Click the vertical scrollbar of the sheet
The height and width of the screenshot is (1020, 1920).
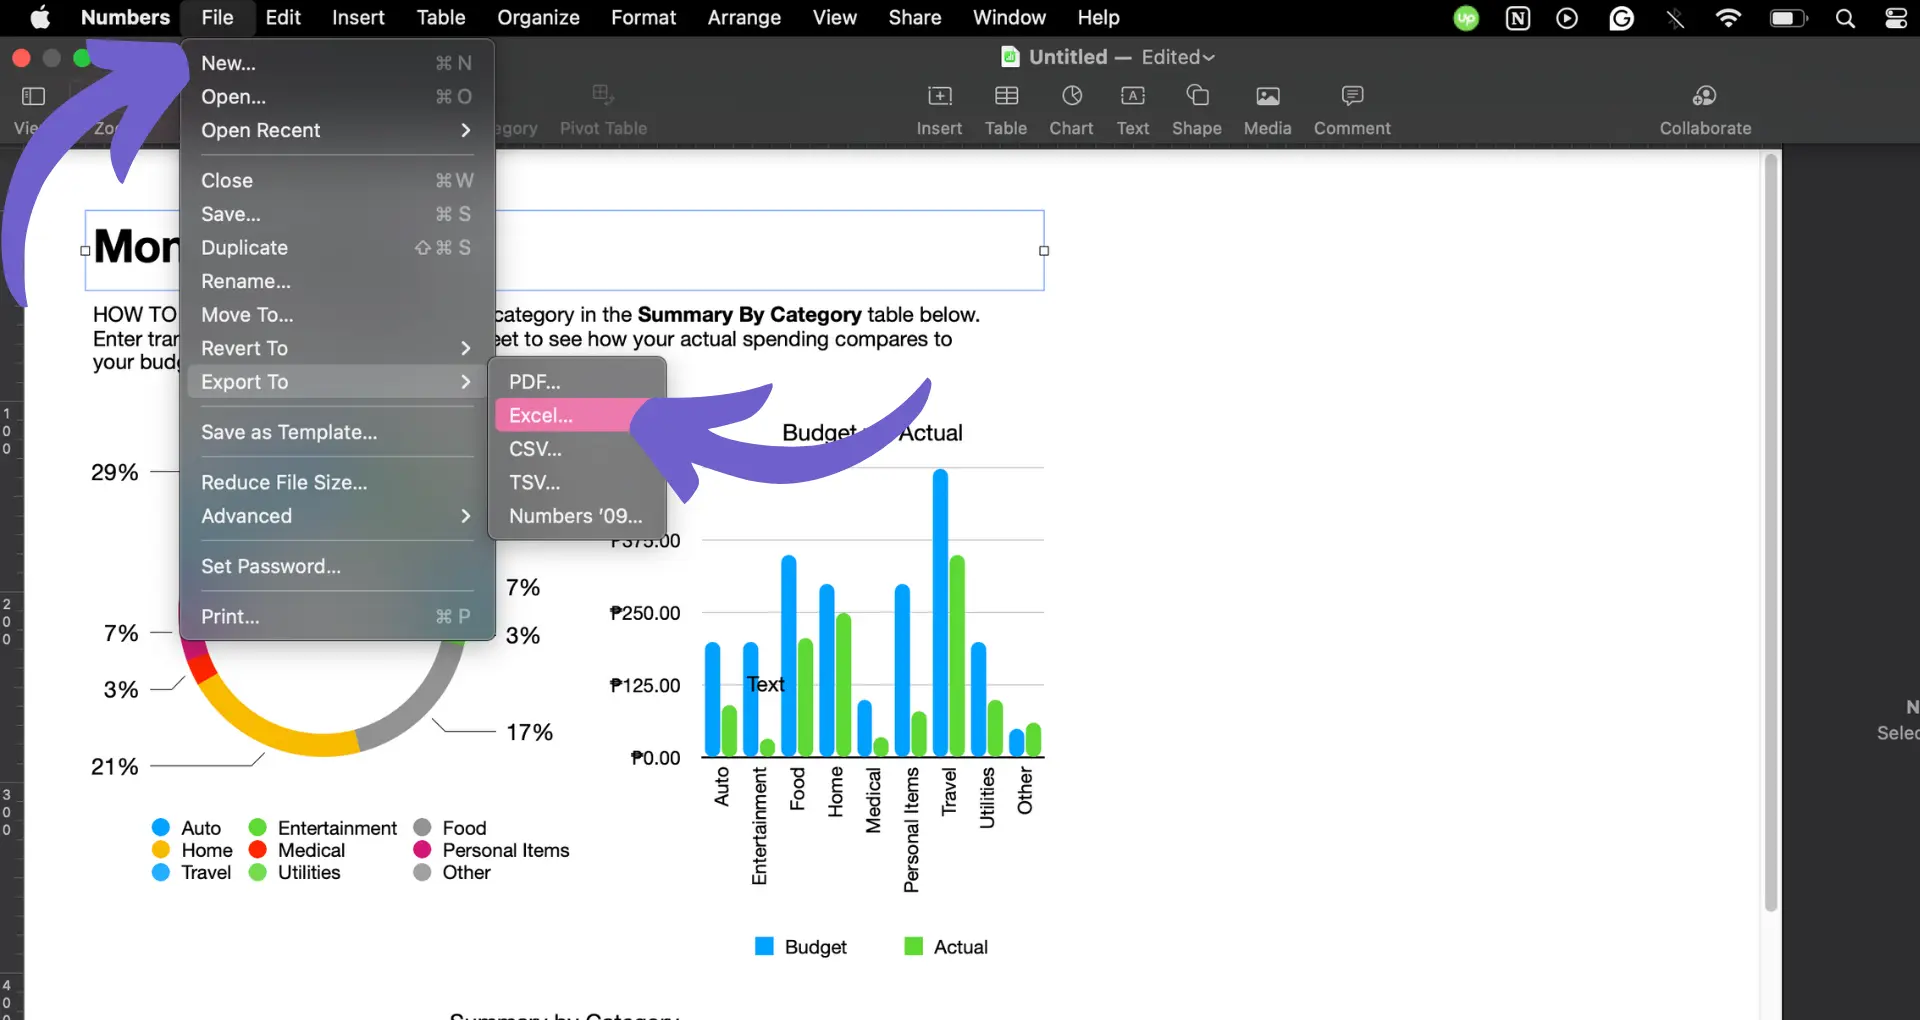[x=1771, y=532]
